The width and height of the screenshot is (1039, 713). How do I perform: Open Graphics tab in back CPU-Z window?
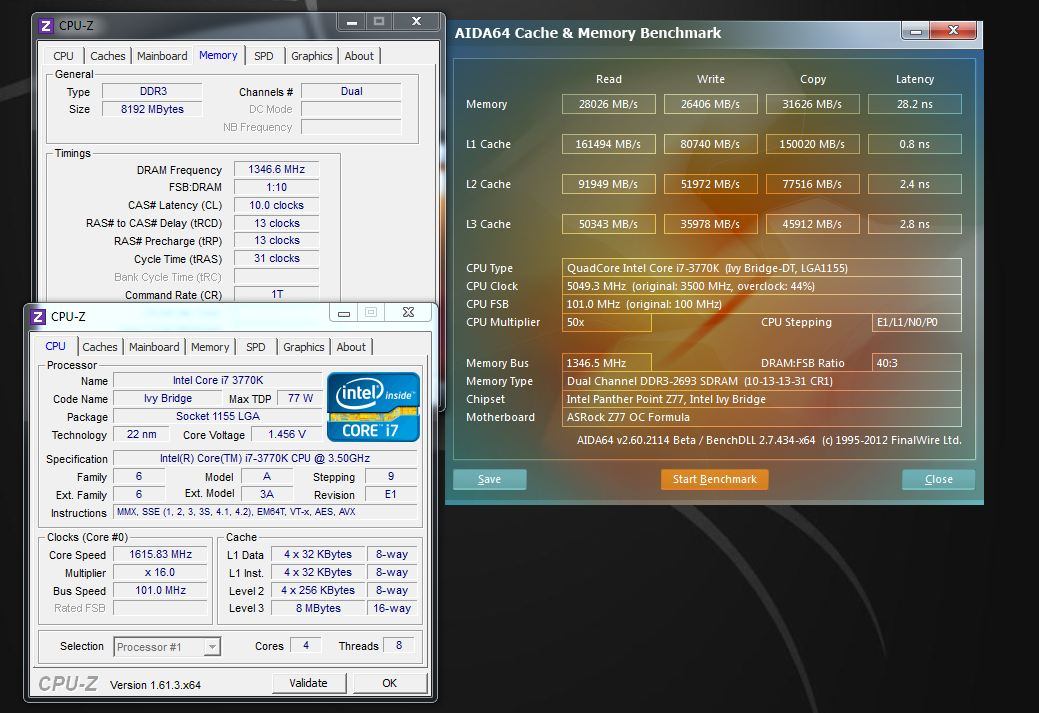tap(311, 56)
